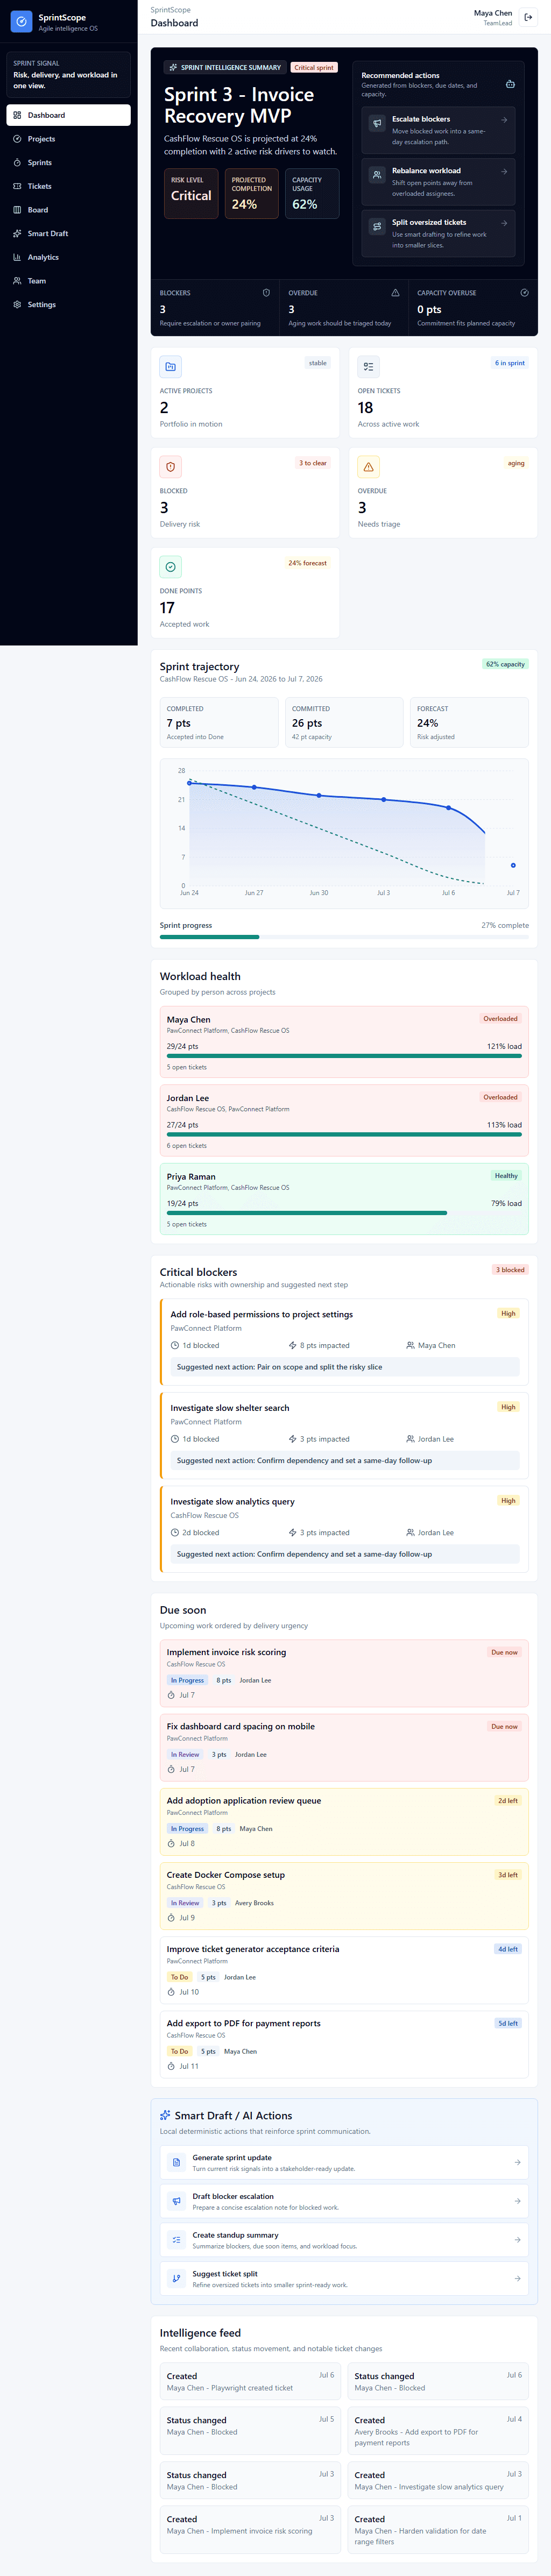Run Create standup summary action
Image resolution: width=551 pixels, height=2576 pixels.
344,2240
